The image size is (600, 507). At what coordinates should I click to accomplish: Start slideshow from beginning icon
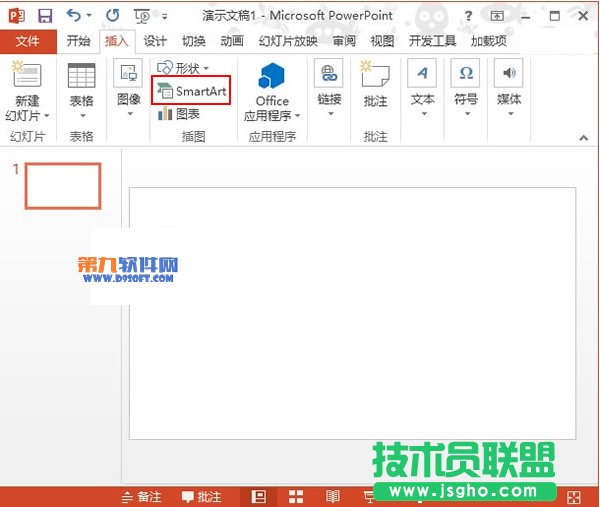coord(142,16)
